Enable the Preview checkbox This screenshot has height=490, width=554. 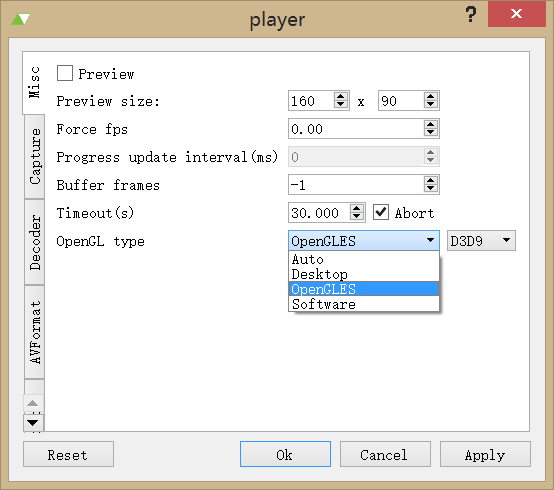pyautogui.click(x=65, y=73)
